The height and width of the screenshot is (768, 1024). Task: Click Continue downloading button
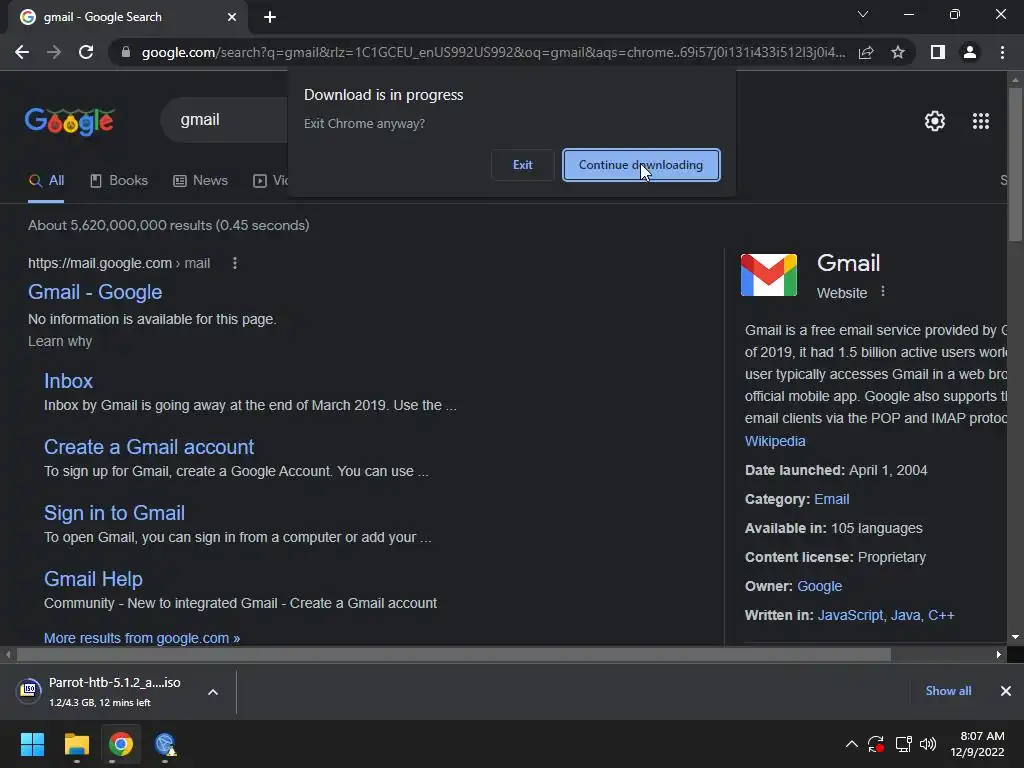pos(641,165)
